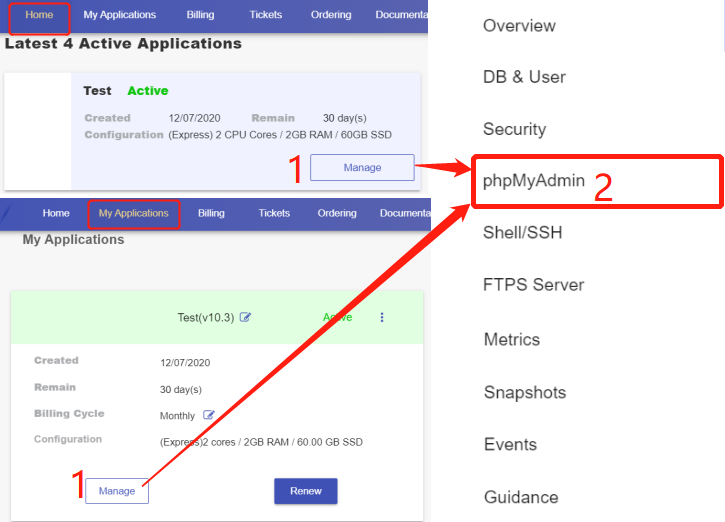Open the three-dot menu on the Test(v10.3) card
Screen dimensions: 725x522
click(381, 318)
